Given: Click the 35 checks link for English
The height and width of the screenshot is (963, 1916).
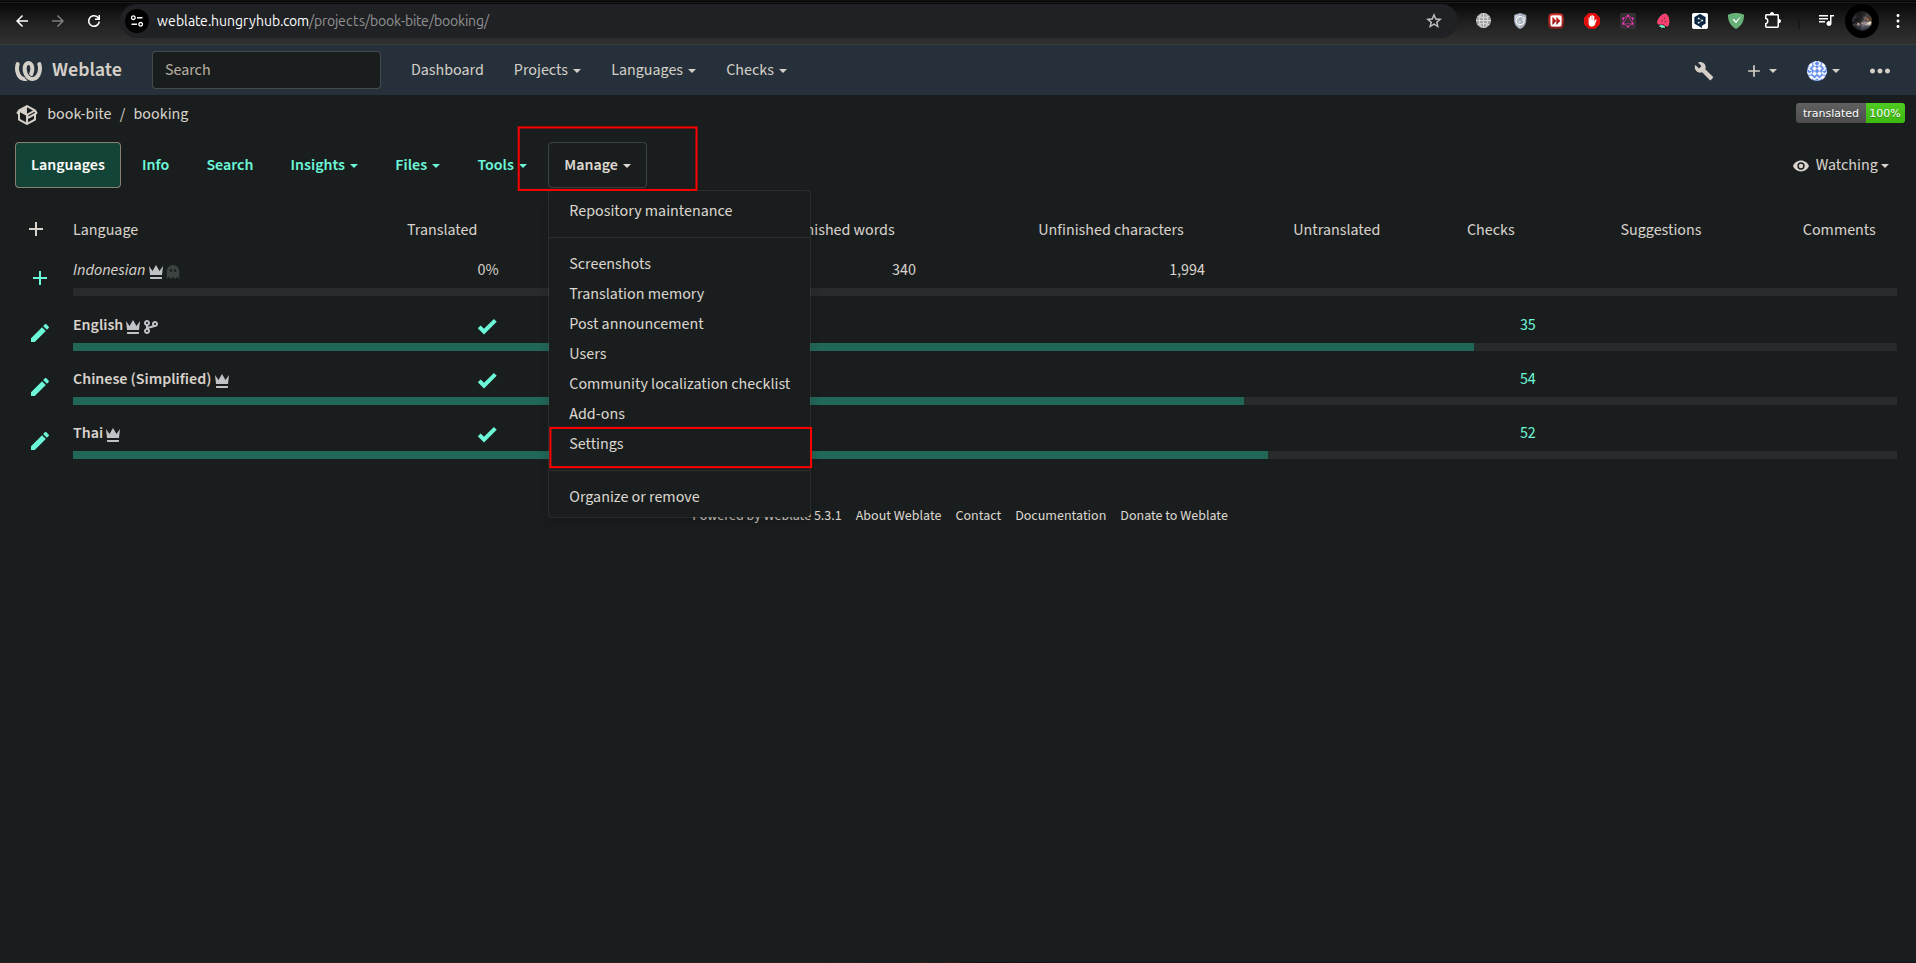Looking at the screenshot, I should click(x=1527, y=325).
